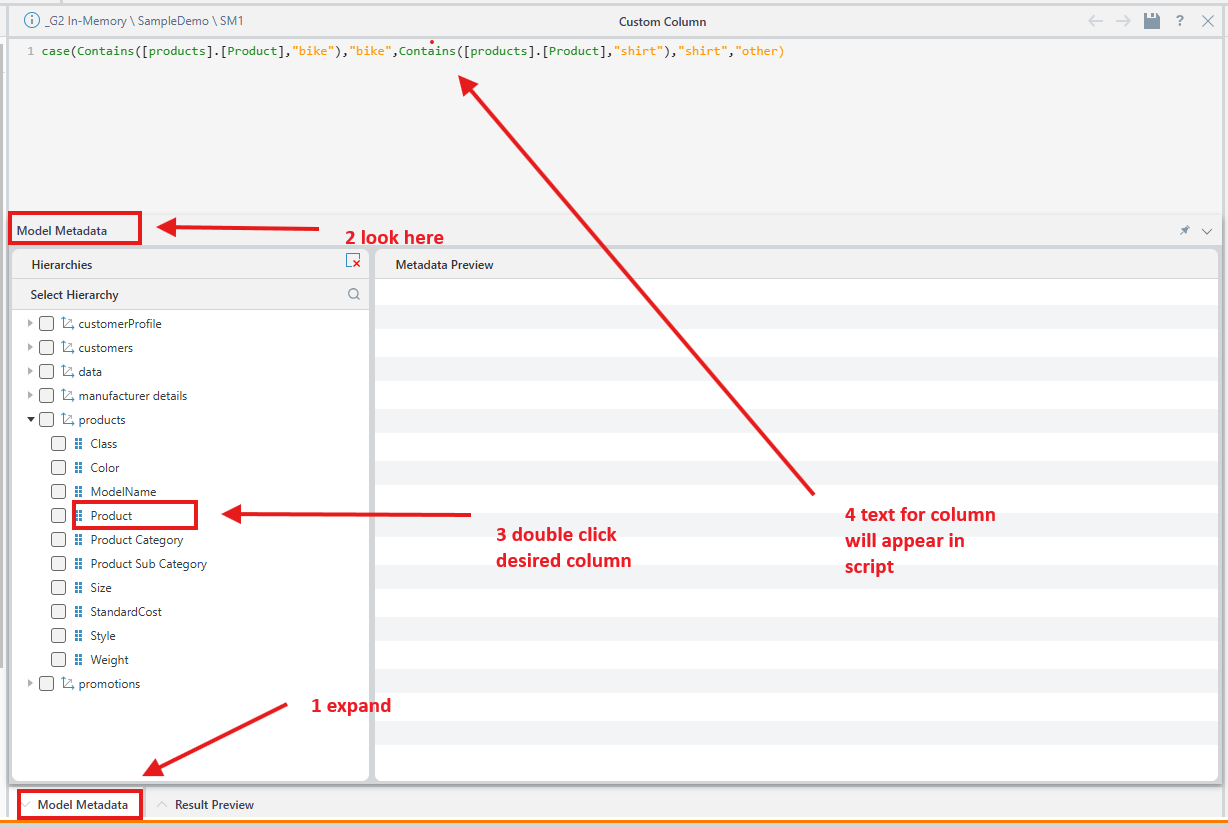The height and width of the screenshot is (828, 1228).
Task: Check the Weight checkbox
Action: tap(59, 660)
